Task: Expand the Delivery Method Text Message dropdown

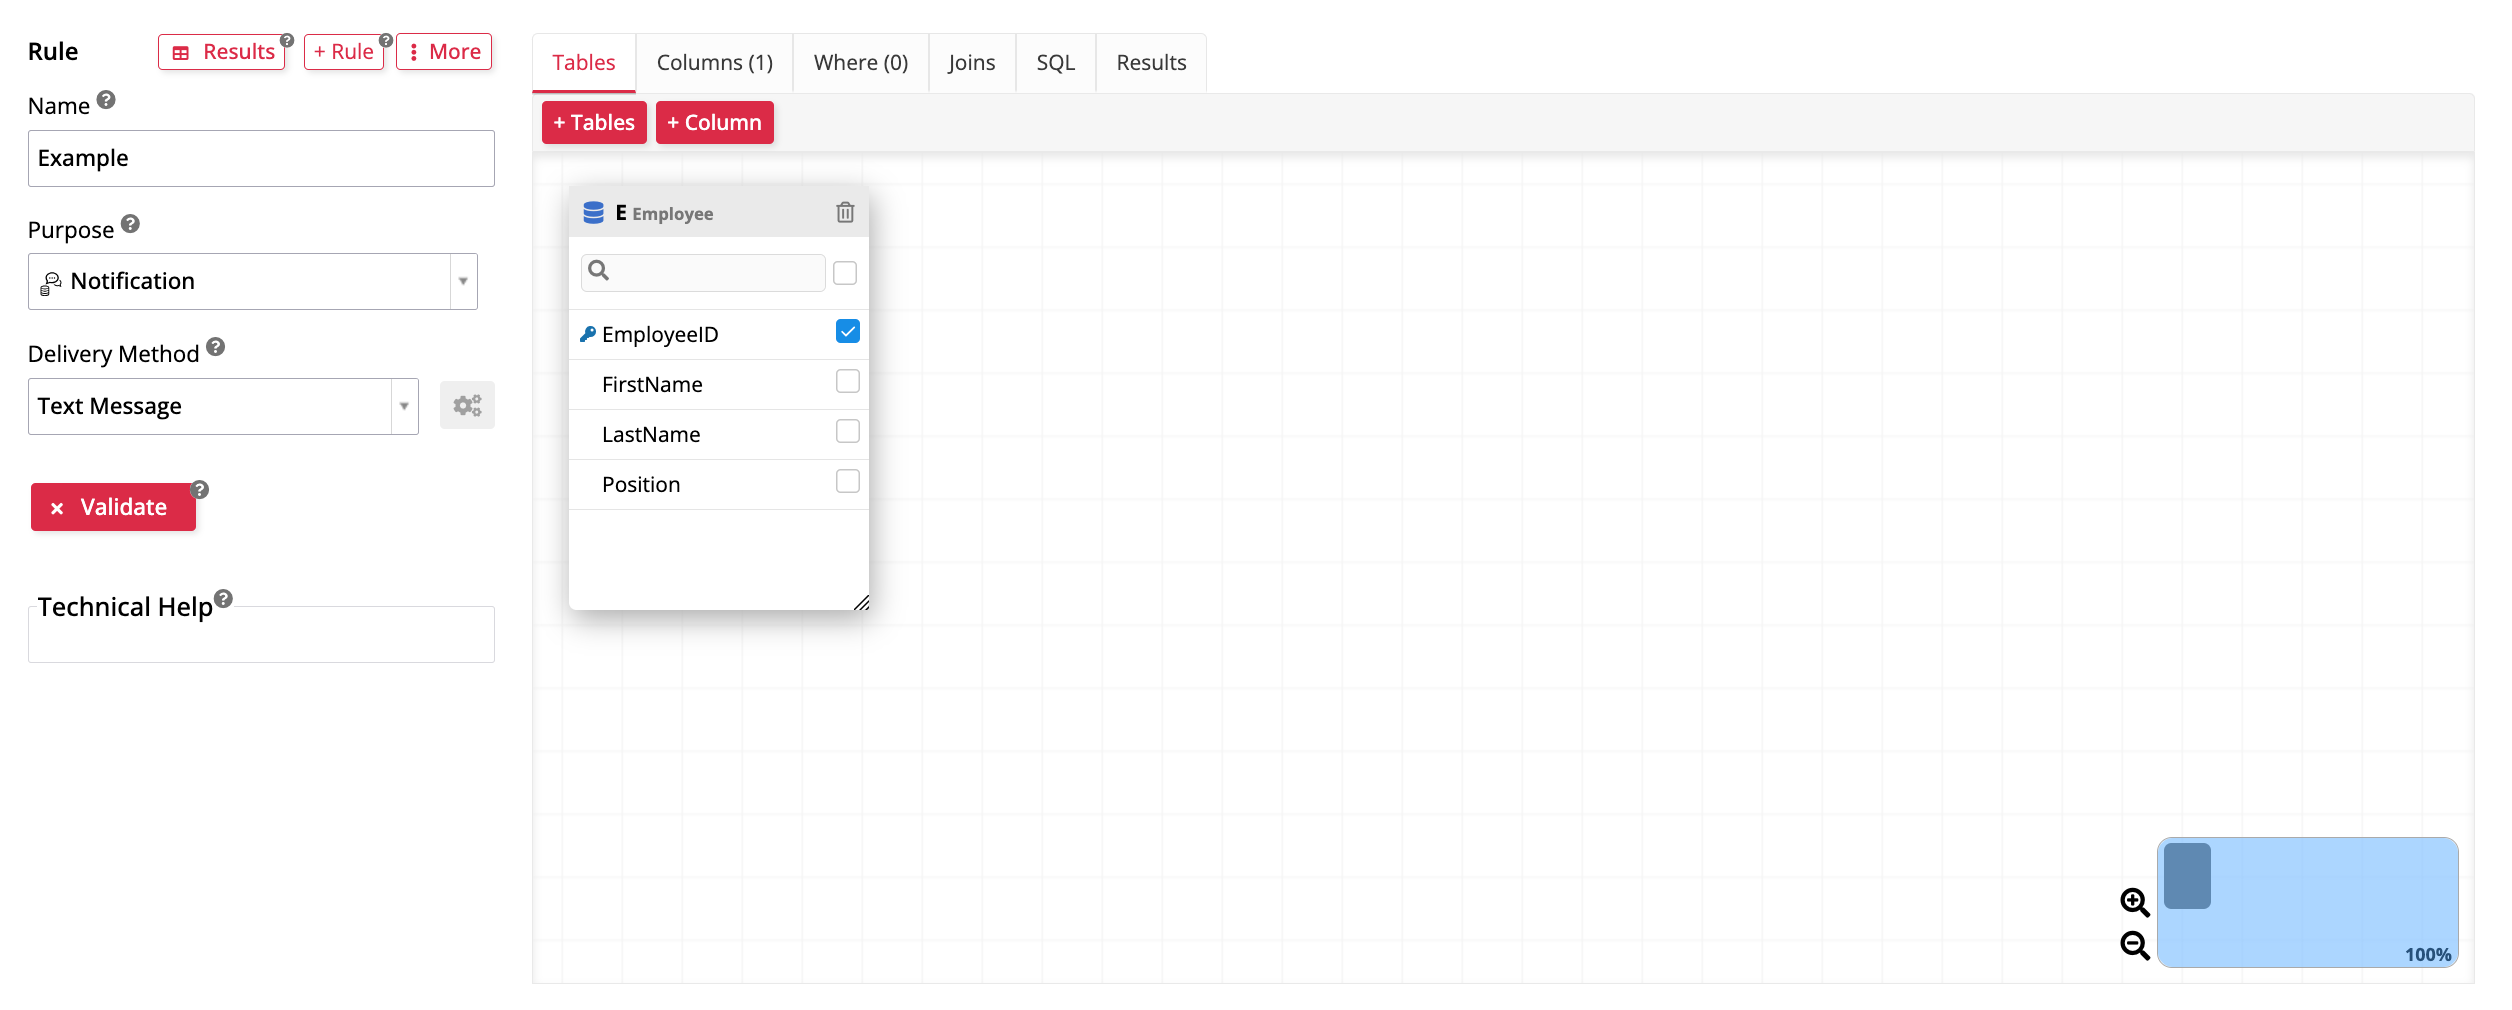Action: point(222,406)
